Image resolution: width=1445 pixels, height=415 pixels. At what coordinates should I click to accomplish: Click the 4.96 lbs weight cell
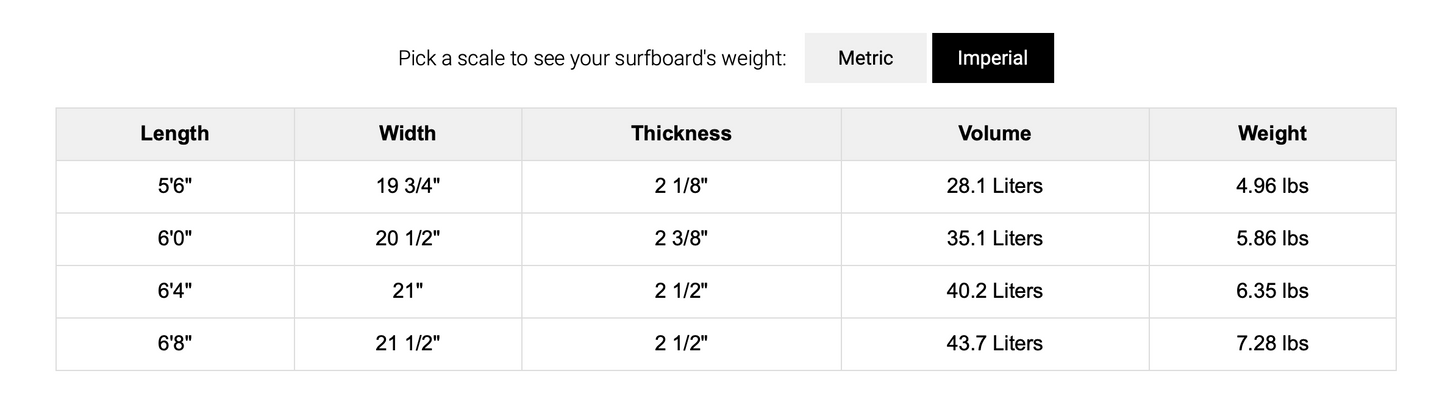(1272, 187)
